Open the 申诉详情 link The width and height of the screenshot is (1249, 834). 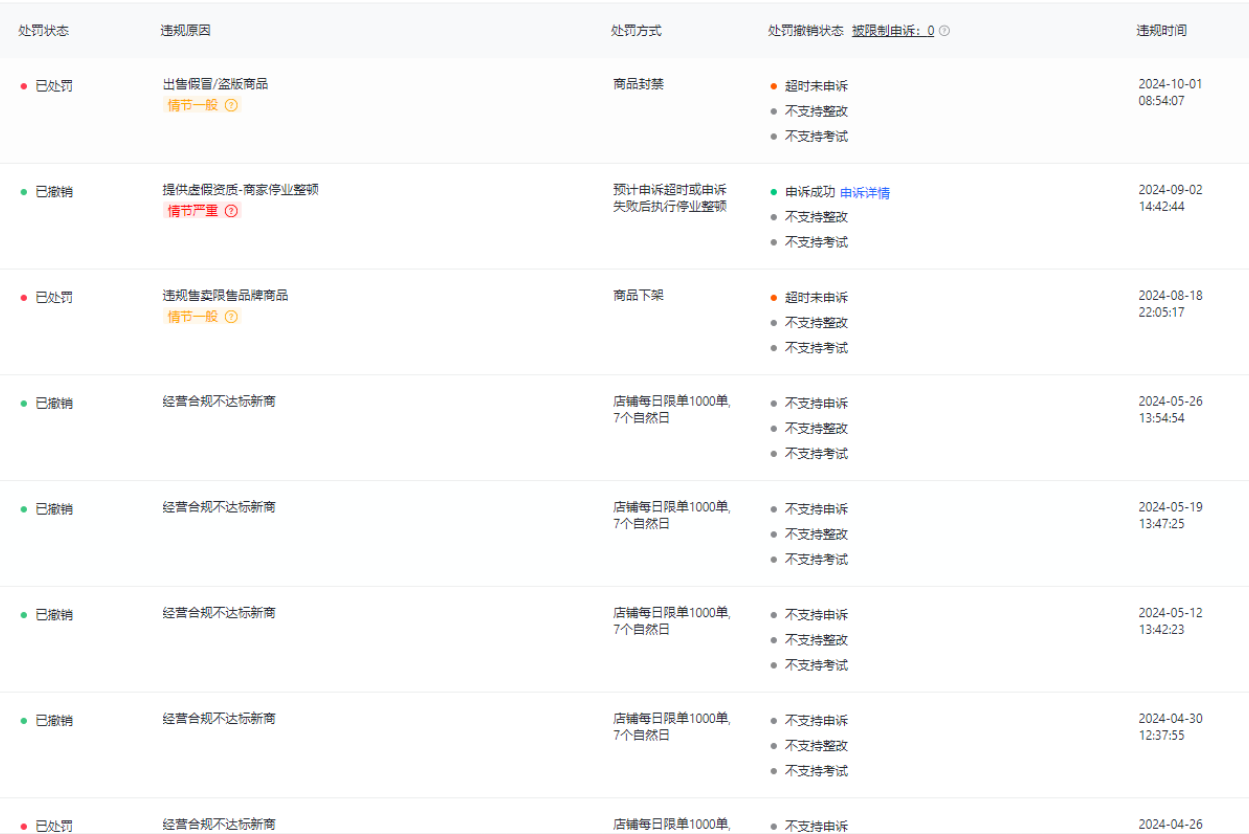point(865,193)
